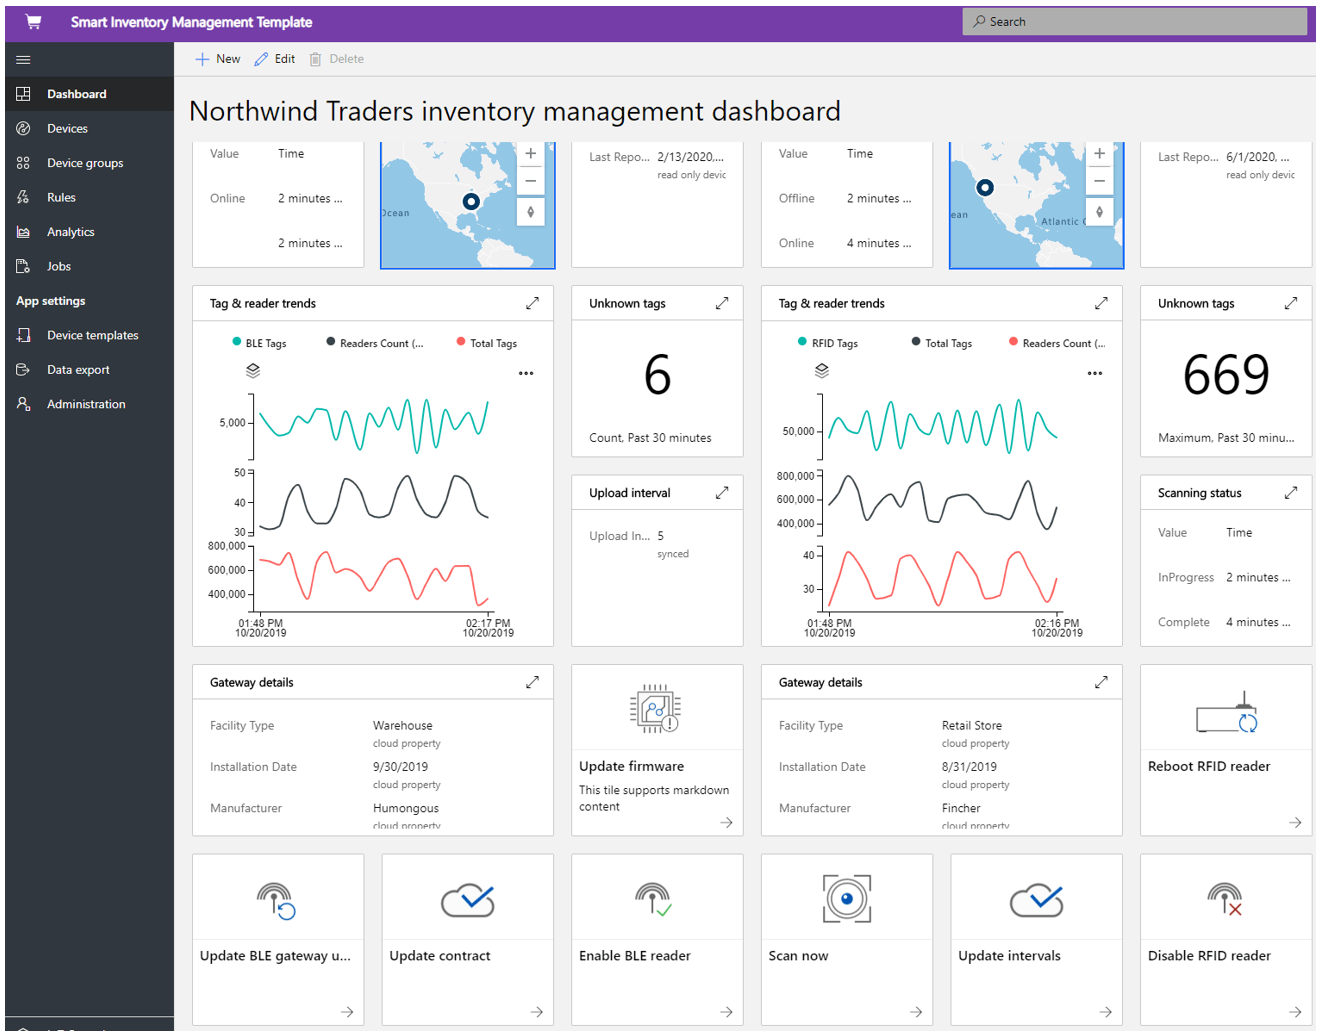Open the Rules section

[89, 197]
